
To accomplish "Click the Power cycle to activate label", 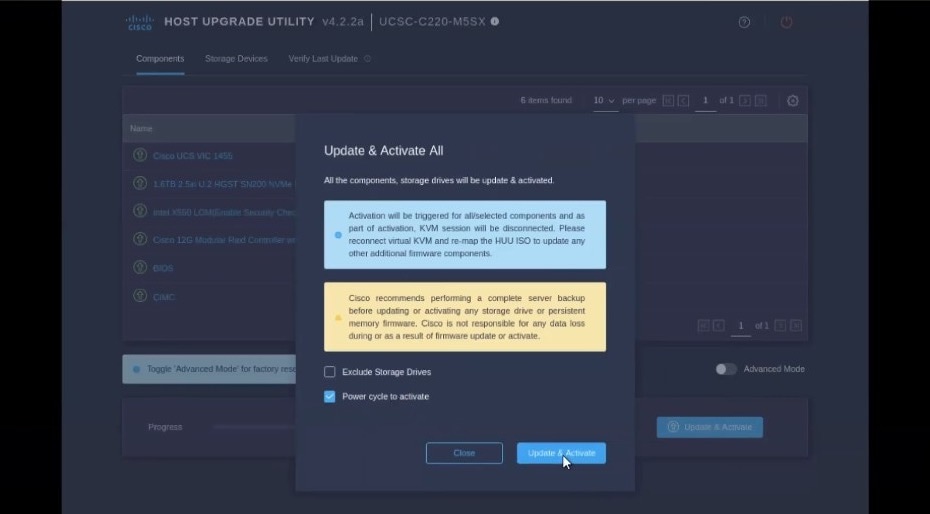I will pyautogui.click(x=386, y=397).
